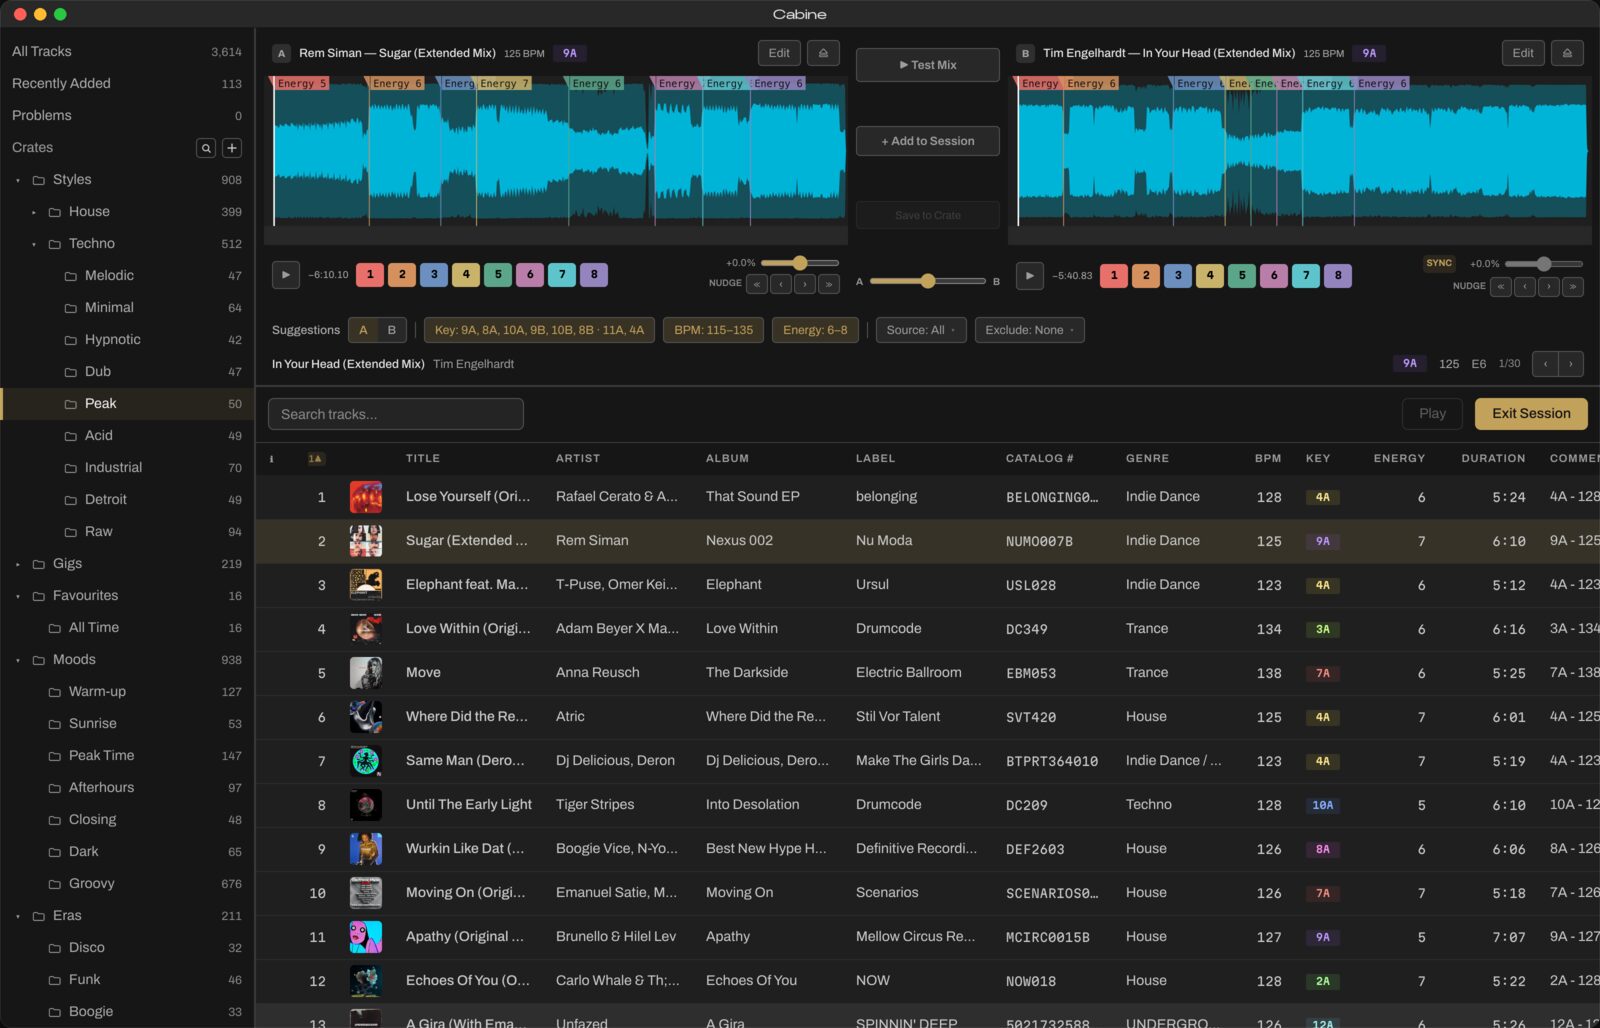Open the Problems list
The height and width of the screenshot is (1028, 1600).
click(127, 115)
